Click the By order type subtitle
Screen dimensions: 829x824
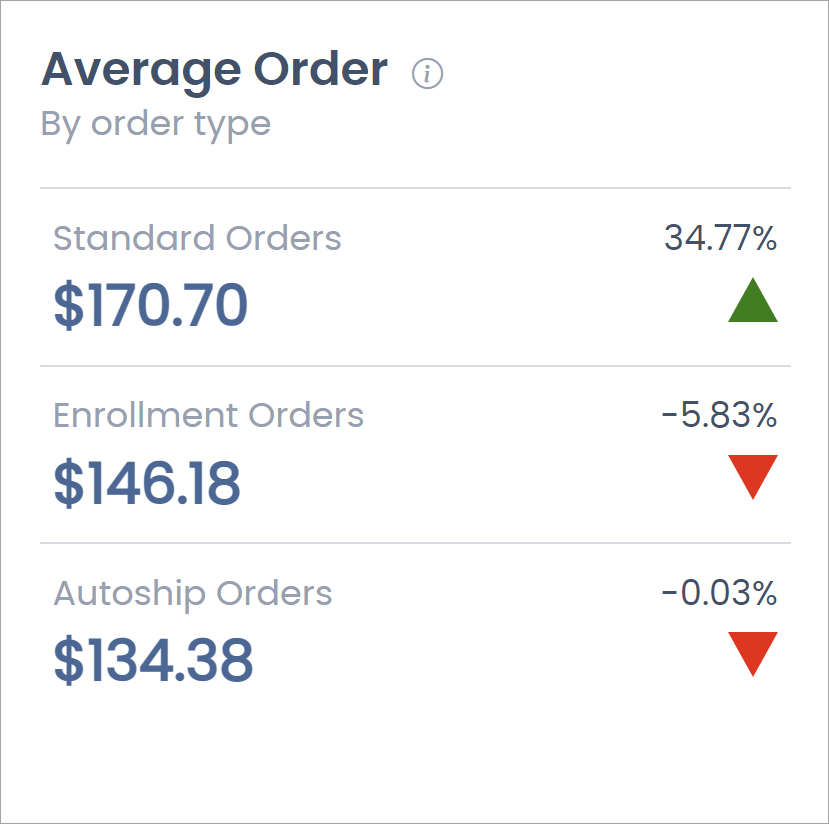(154, 123)
